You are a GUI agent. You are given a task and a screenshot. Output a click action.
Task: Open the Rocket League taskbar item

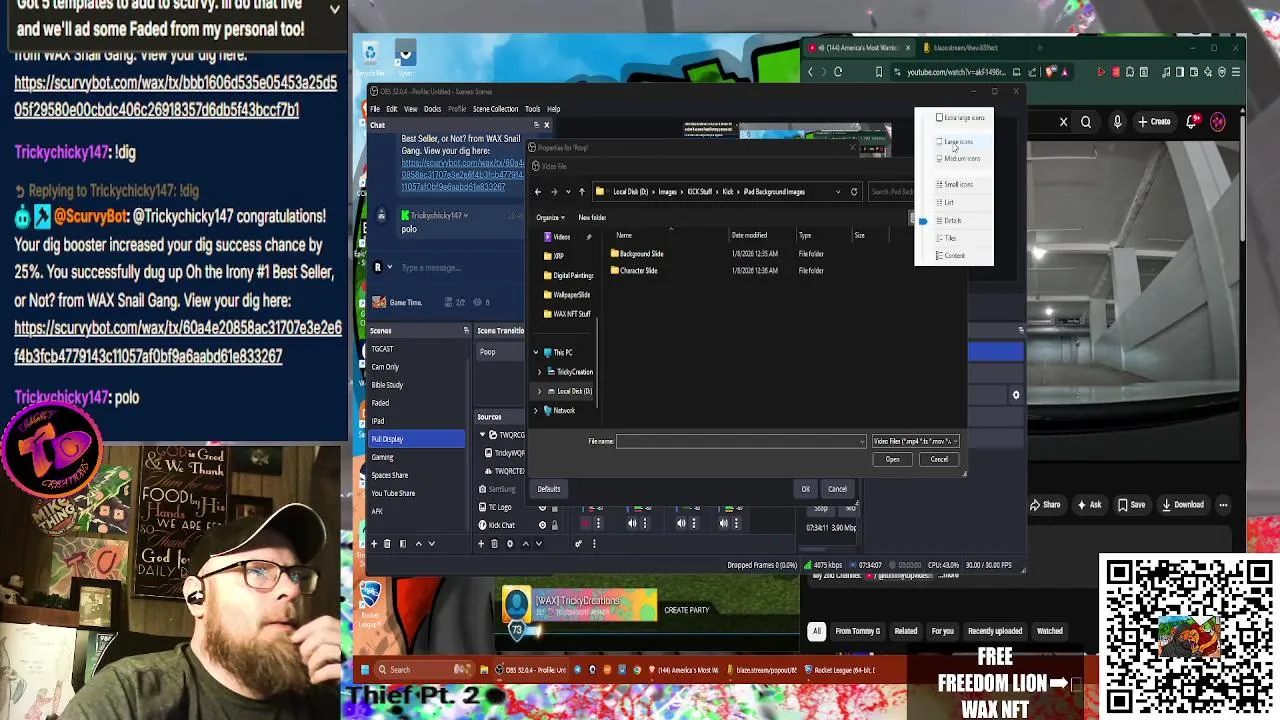pyautogui.click(x=840, y=670)
